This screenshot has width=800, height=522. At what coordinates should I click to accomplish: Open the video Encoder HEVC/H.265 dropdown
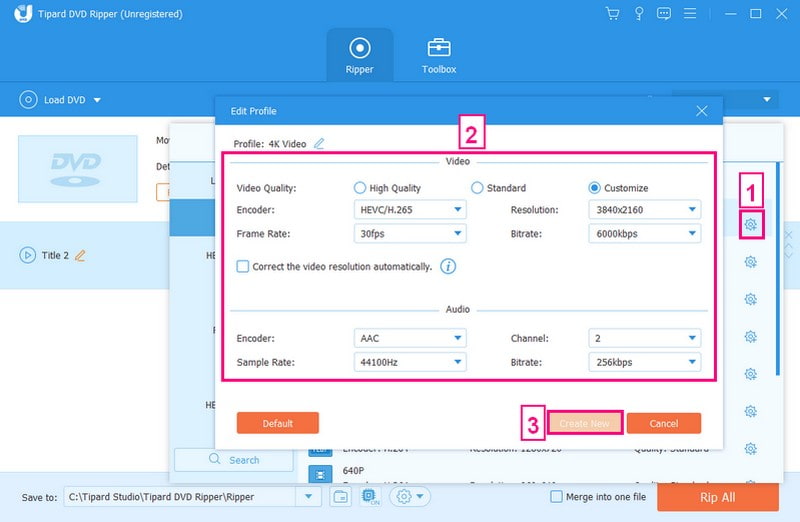click(410, 210)
